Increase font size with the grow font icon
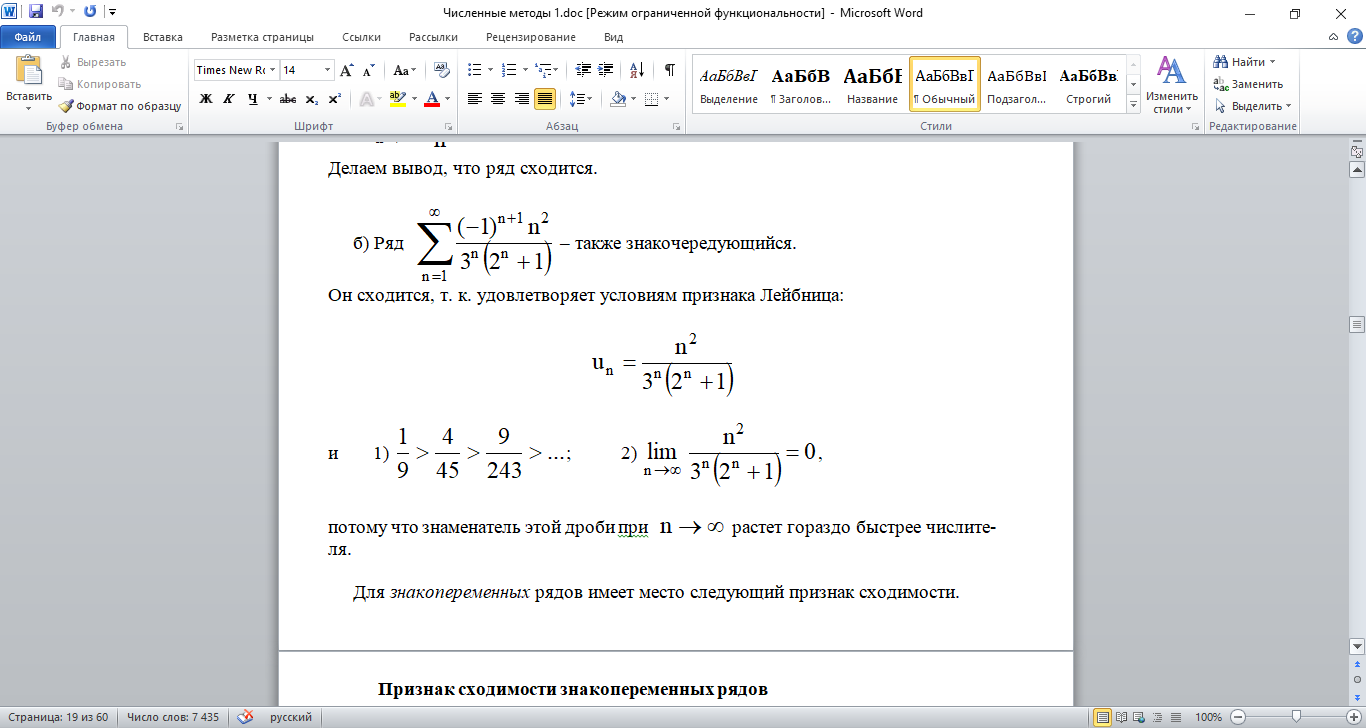The image size is (1366, 728). point(347,70)
